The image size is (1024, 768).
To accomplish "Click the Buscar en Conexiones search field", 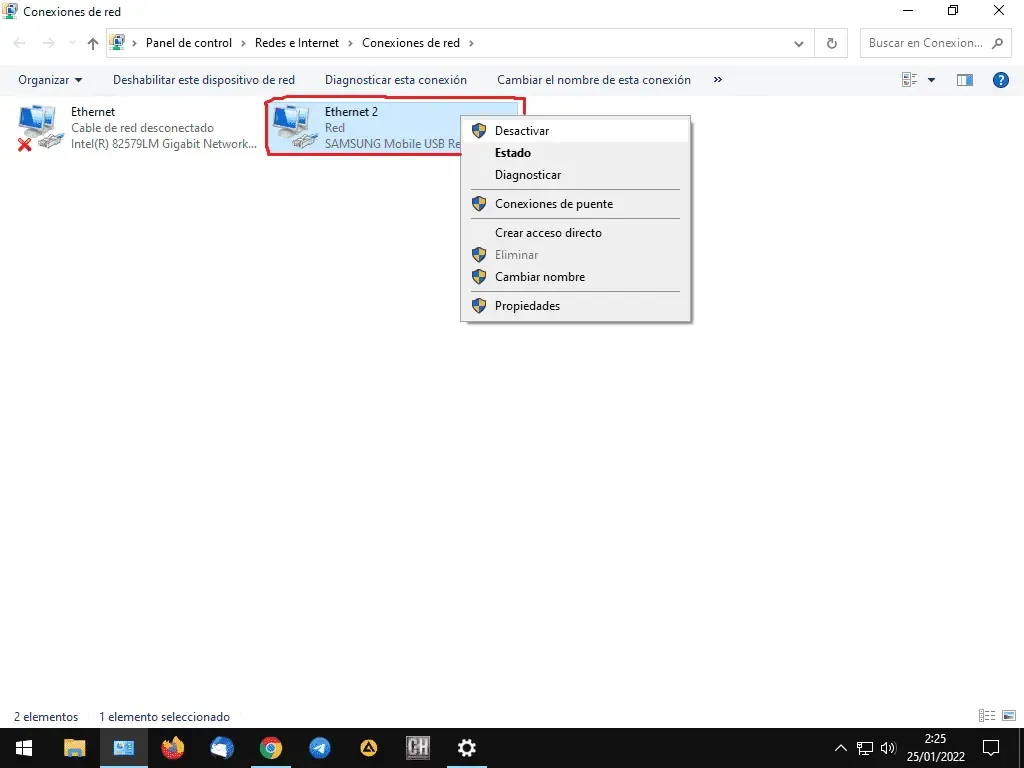I will coord(933,43).
